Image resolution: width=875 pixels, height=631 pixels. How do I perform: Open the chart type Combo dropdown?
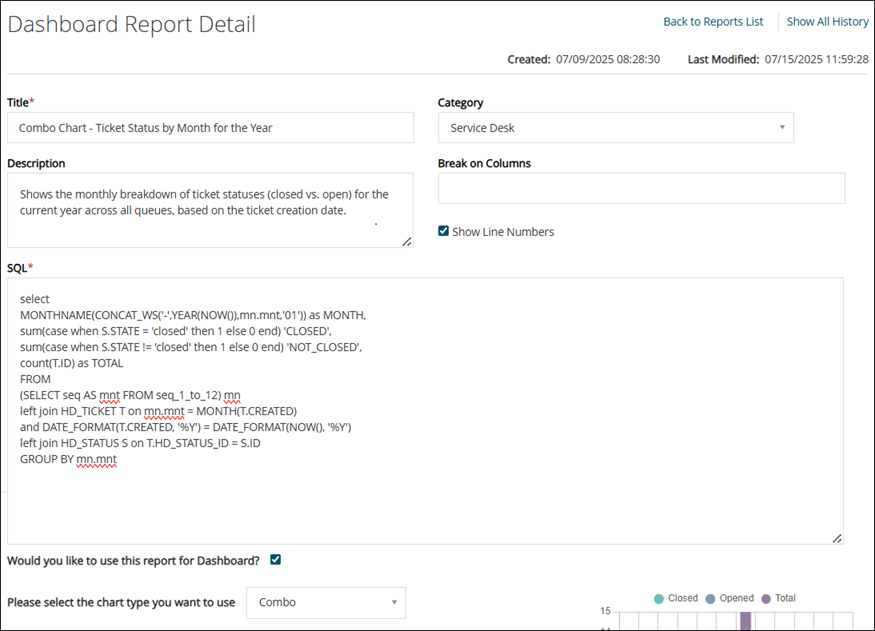point(325,602)
